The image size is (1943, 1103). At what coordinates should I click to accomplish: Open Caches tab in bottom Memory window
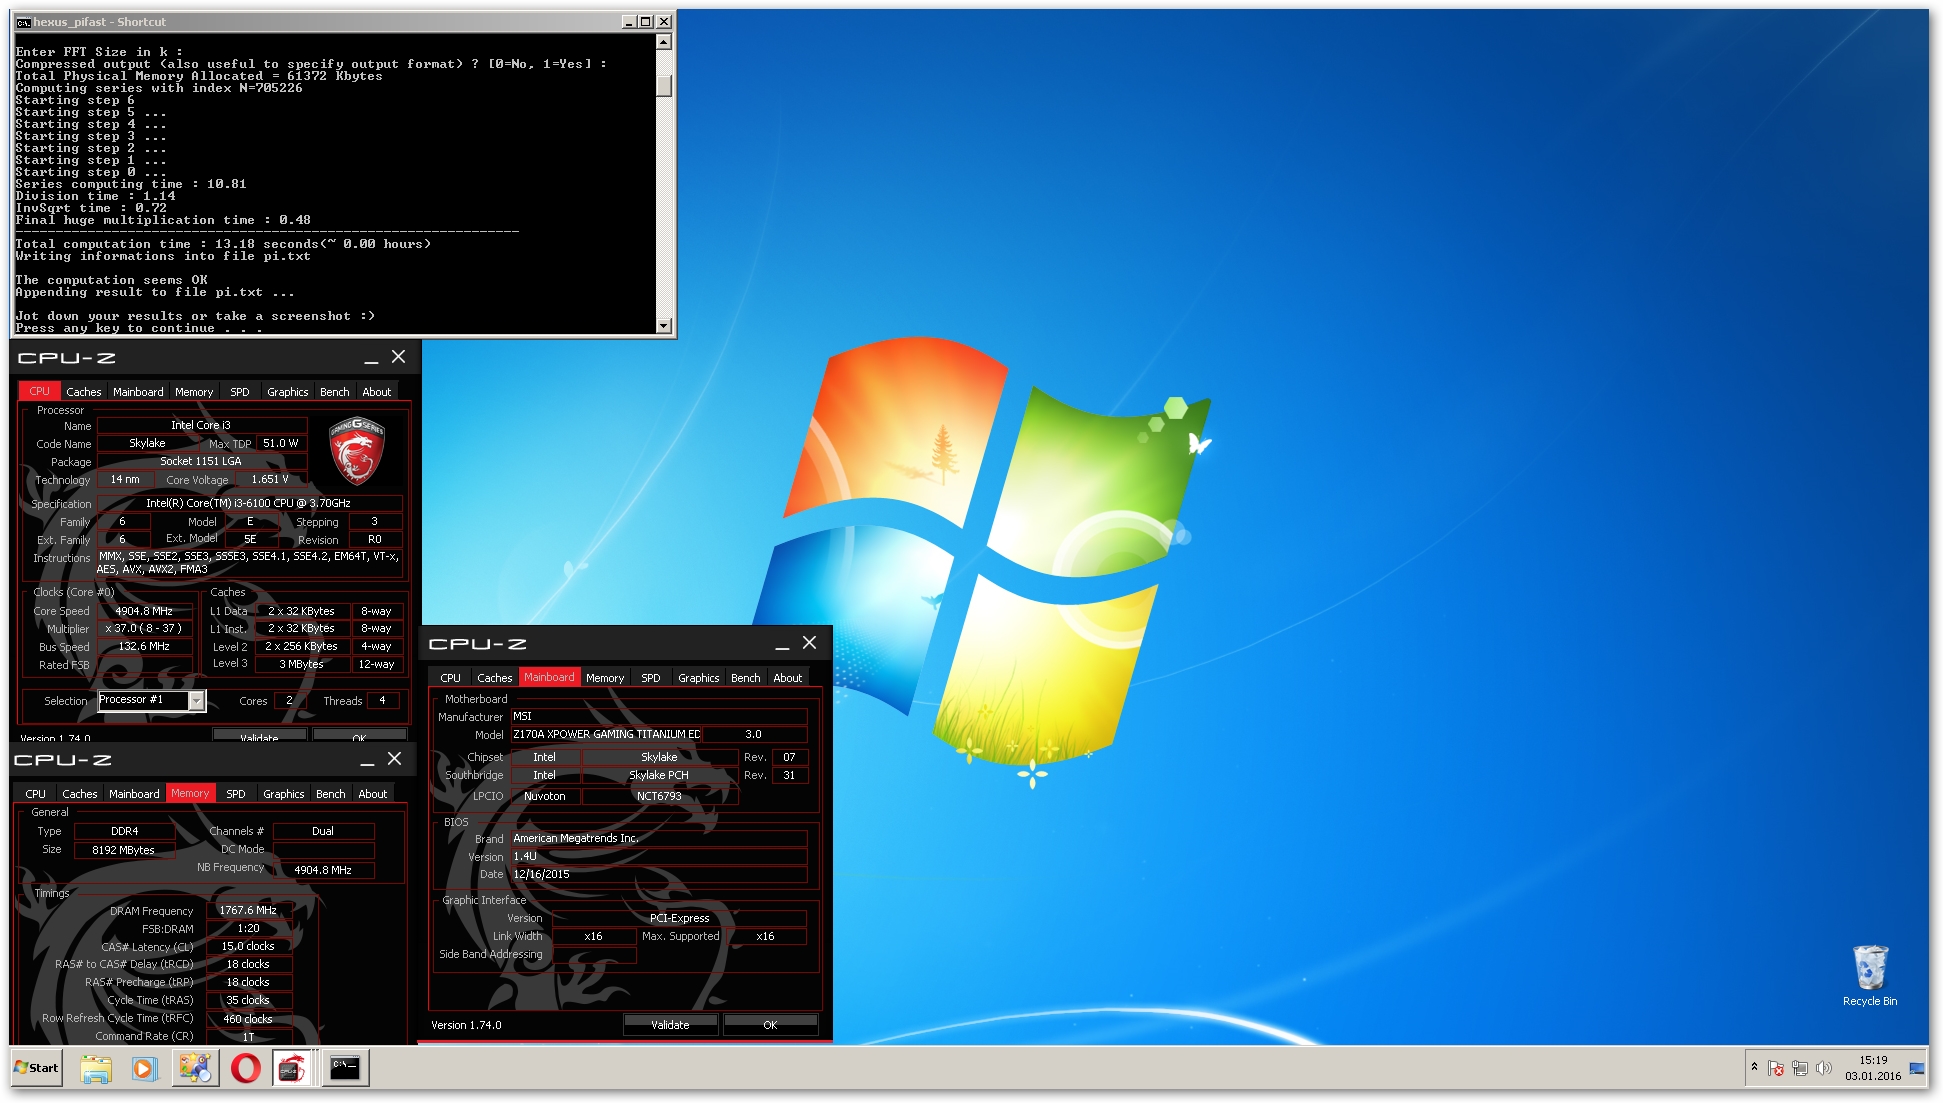(80, 794)
